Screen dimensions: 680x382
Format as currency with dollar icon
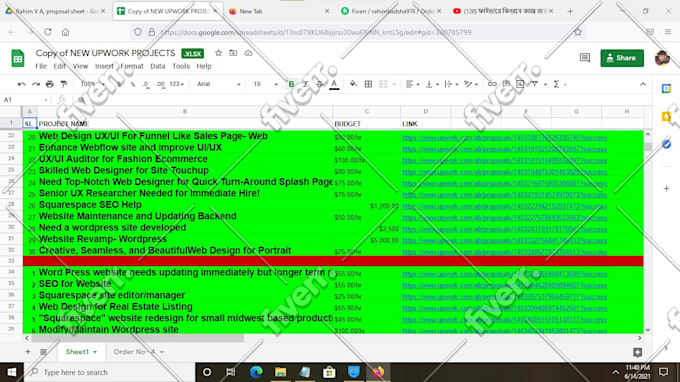click(120, 84)
